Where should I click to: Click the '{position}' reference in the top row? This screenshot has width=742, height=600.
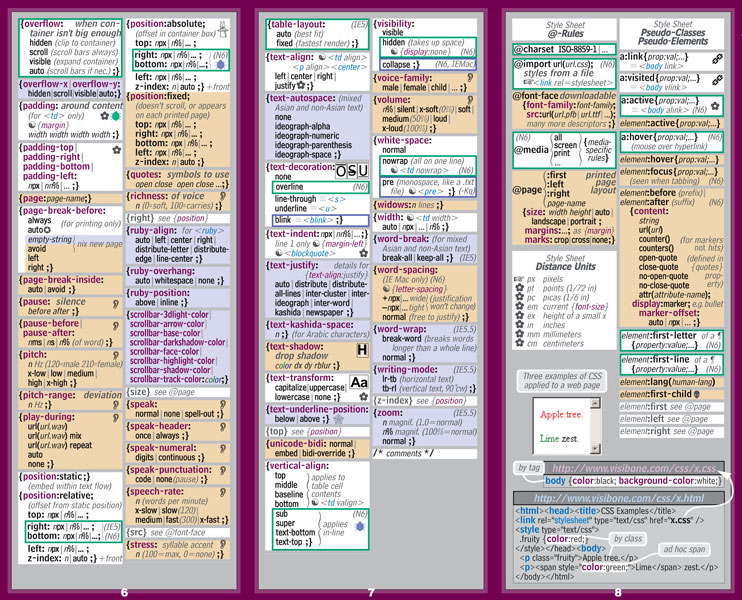click(x=324, y=432)
